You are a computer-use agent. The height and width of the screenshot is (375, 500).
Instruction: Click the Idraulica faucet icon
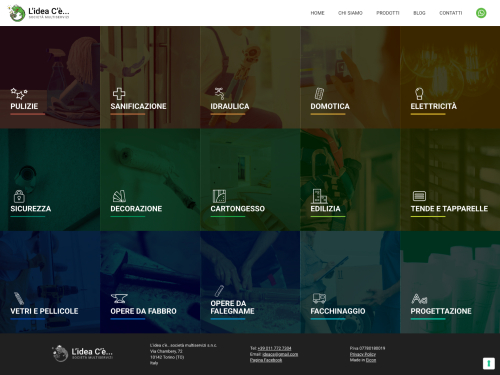[x=220, y=94]
